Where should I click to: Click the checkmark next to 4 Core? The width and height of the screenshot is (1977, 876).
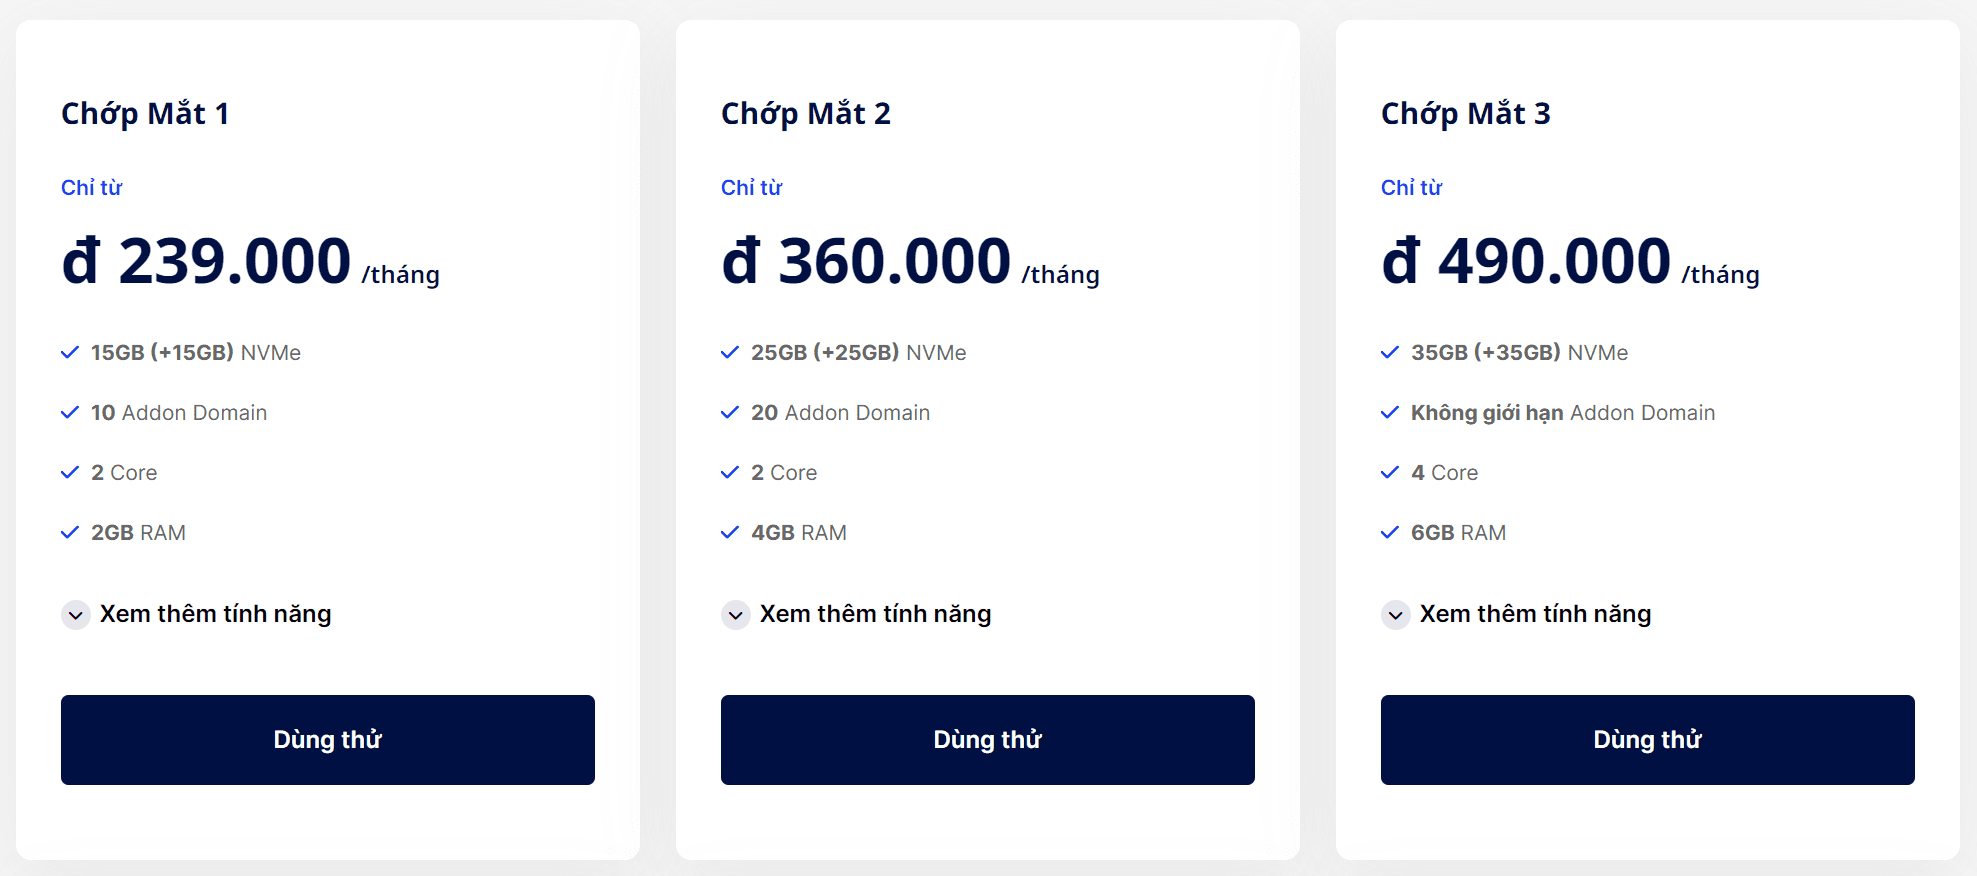(x=1390, y=472)
